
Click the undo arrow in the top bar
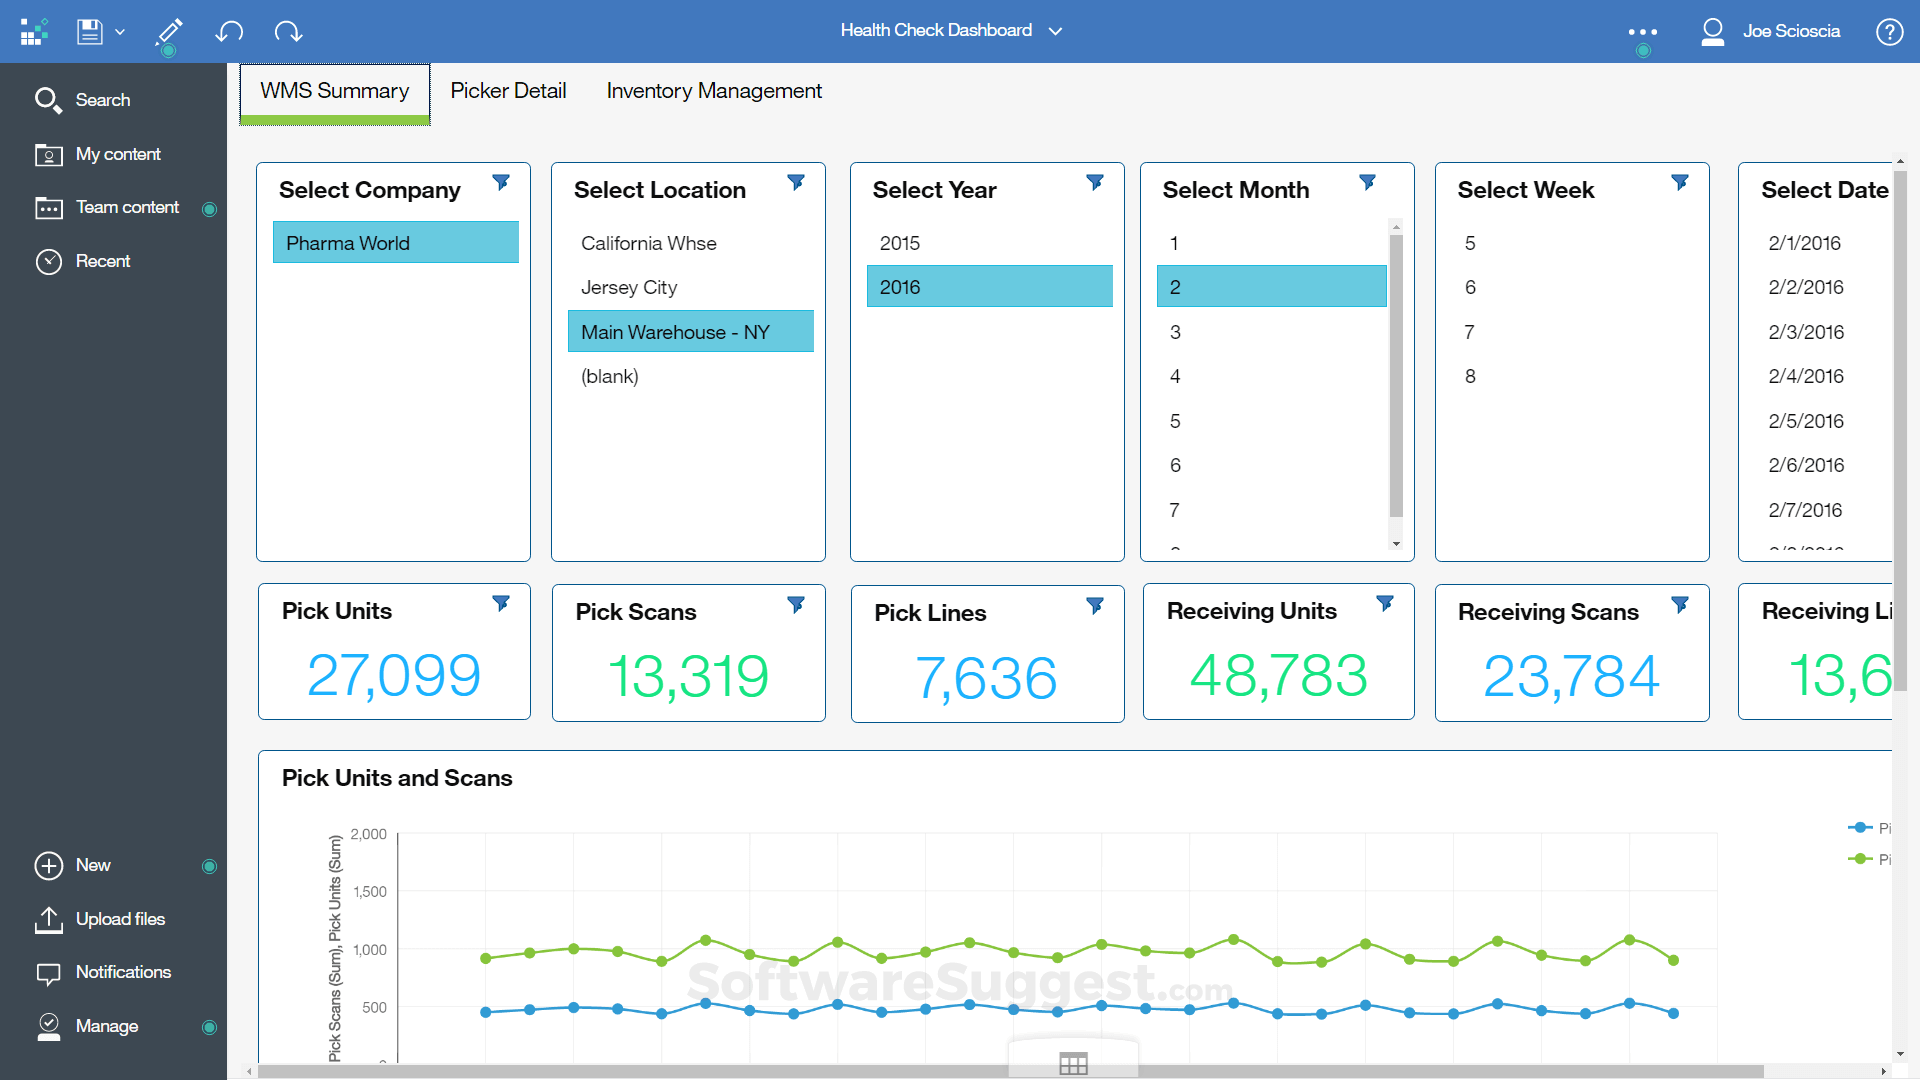pyautogui.click(x=229, y=32)
